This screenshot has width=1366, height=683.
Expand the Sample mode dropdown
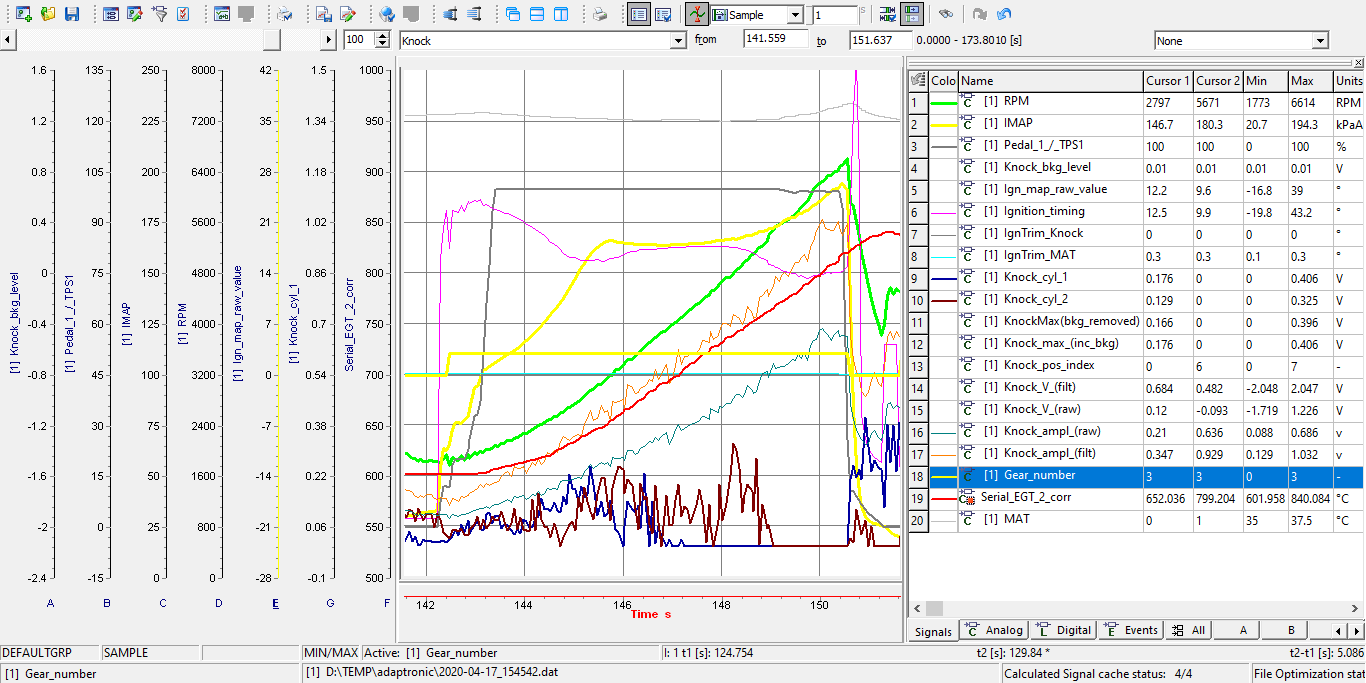pos(794,15)
